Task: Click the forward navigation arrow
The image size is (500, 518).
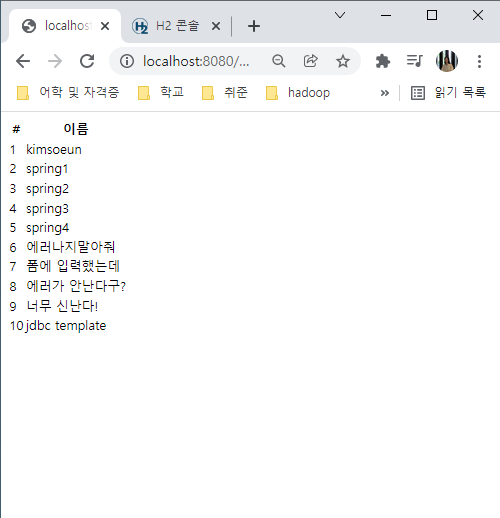Action: pos(55,61)
